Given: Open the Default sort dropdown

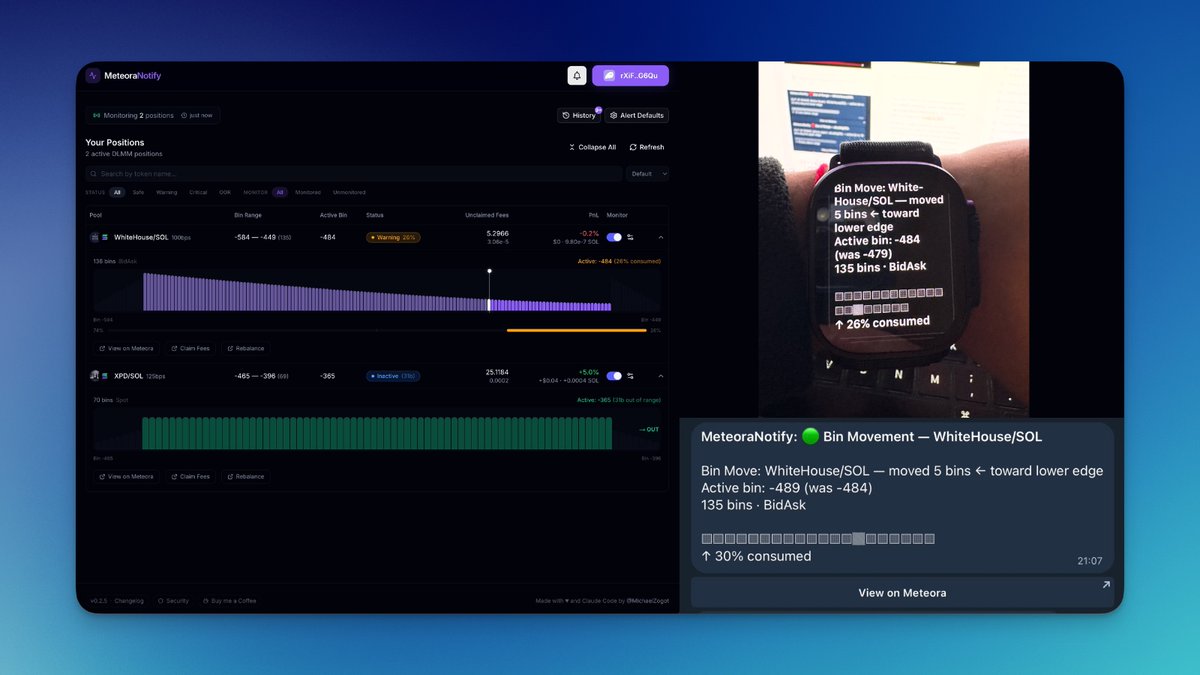Looking at the screenshot, I should tap(648, 173).
